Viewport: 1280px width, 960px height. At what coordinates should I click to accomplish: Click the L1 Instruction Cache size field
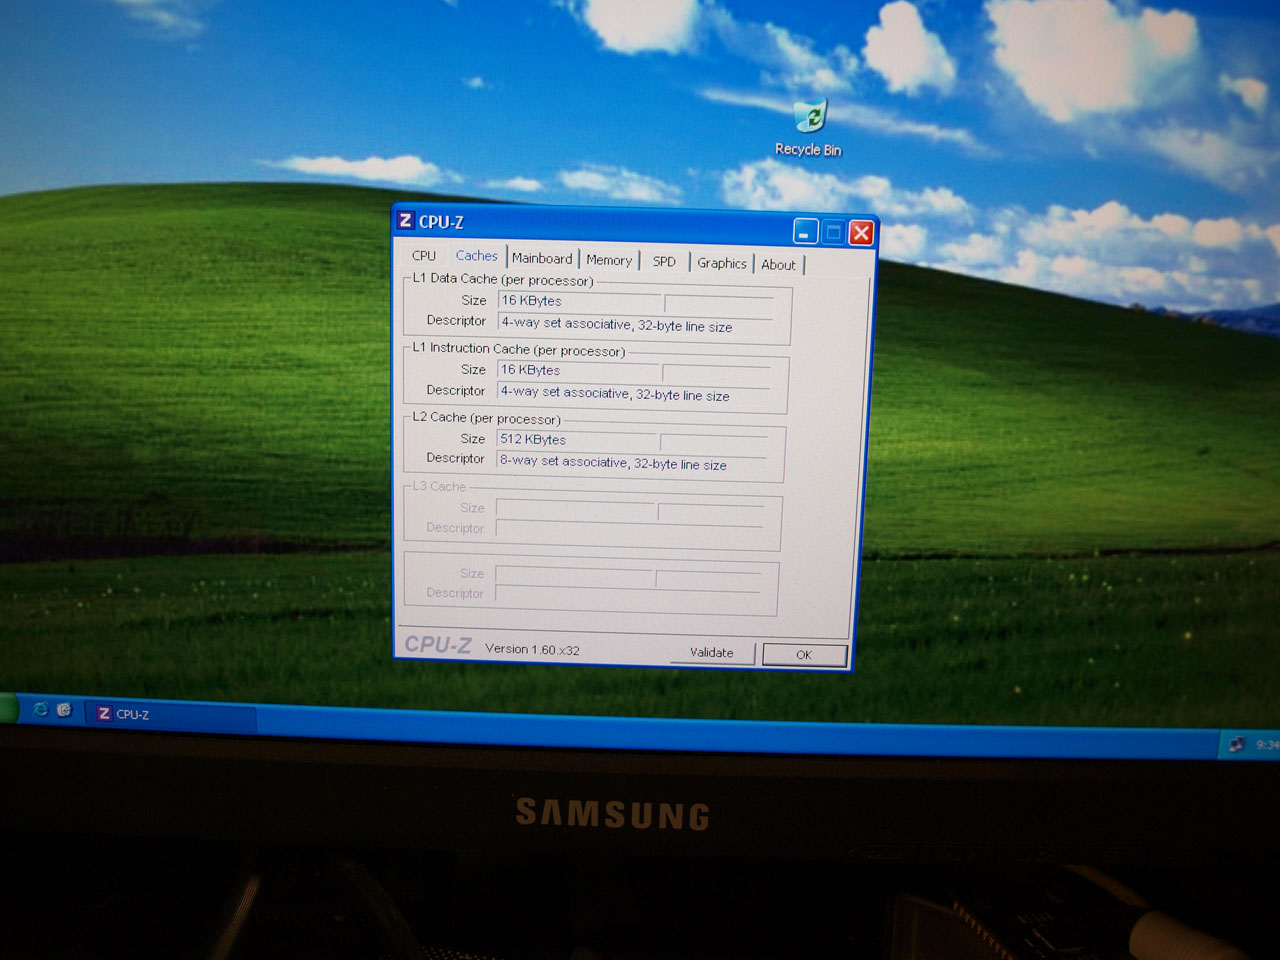(x=578, y=370)
